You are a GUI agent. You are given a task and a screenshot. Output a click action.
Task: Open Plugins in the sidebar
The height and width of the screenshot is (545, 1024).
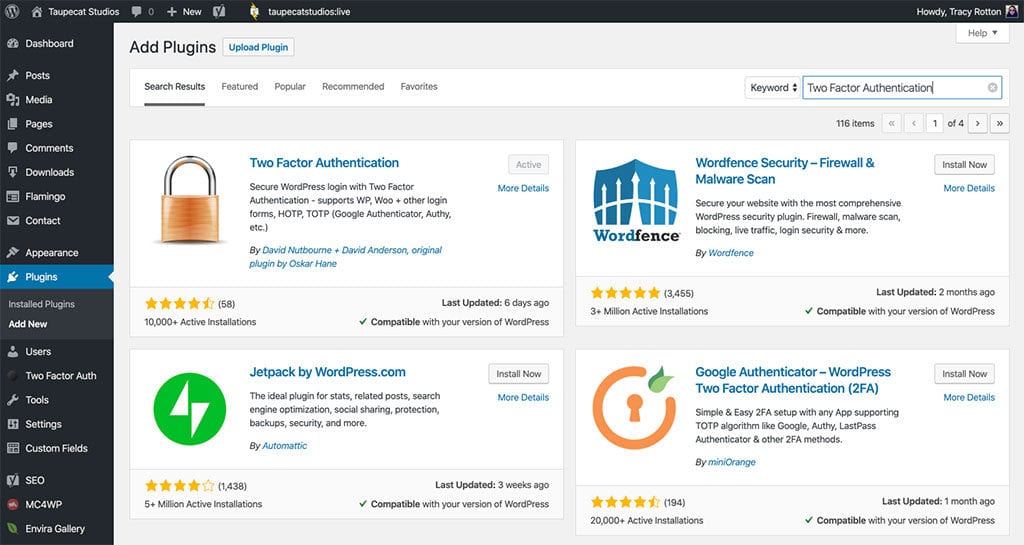pyautogui.click(x=57, y=277)
